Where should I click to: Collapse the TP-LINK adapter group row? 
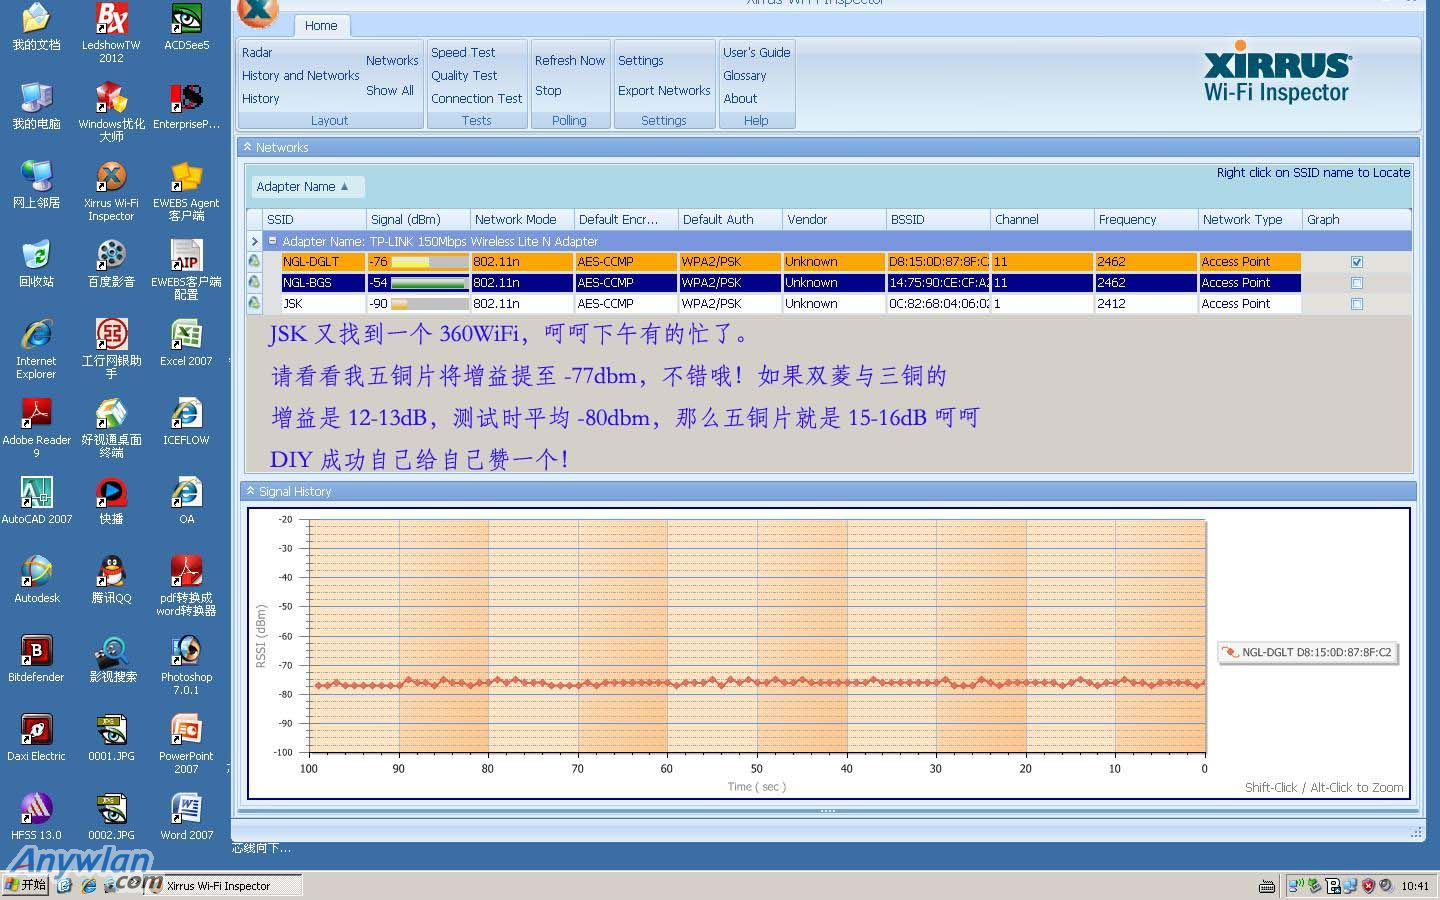272,241
